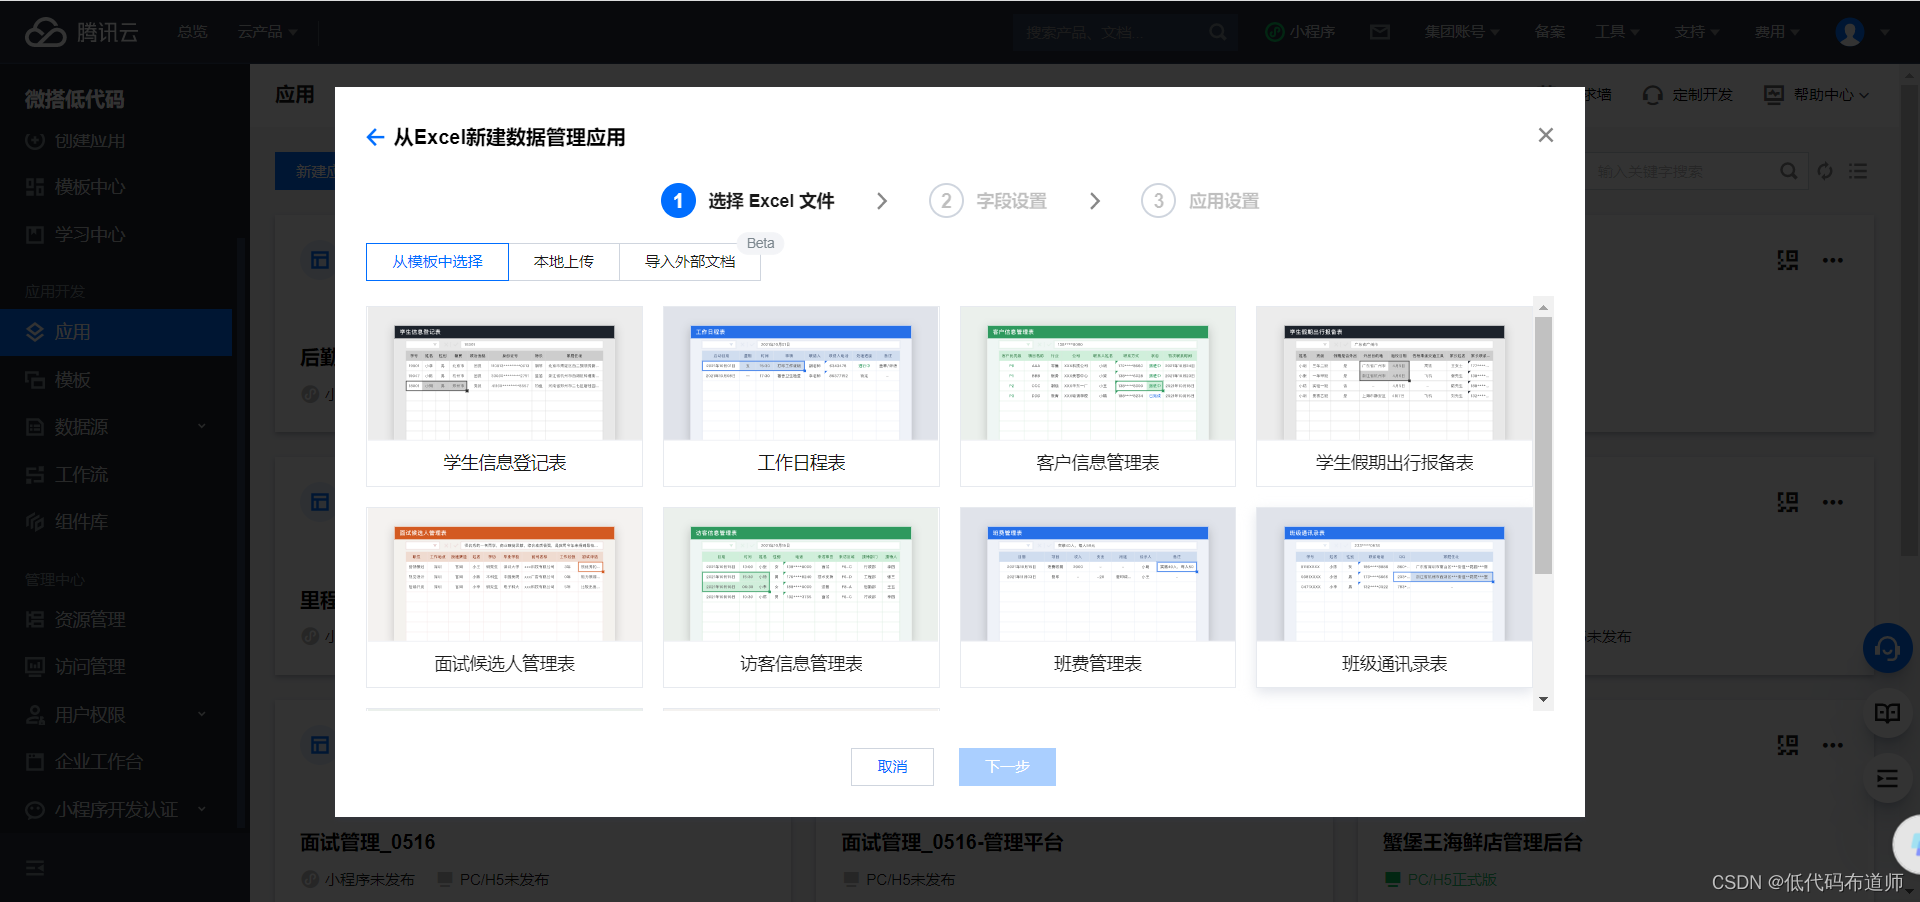Expand 用户权限 in the sidebar
Viewport: 1920px width, 902px height.
tap(116, 715)
